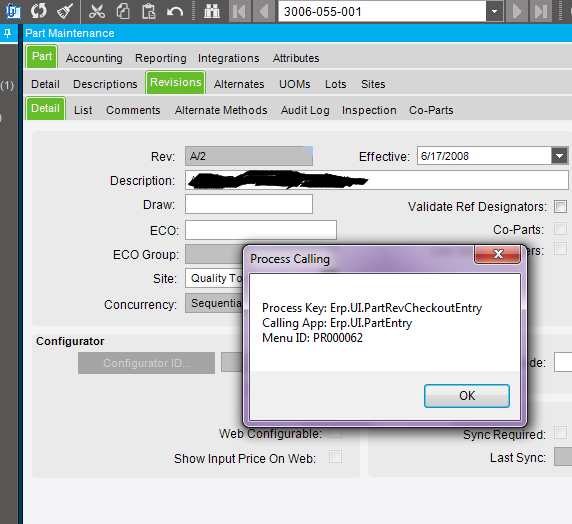Click the Draw input field
Image resolution: width=572 pixels, height=524 pixels.
[249, 204]
